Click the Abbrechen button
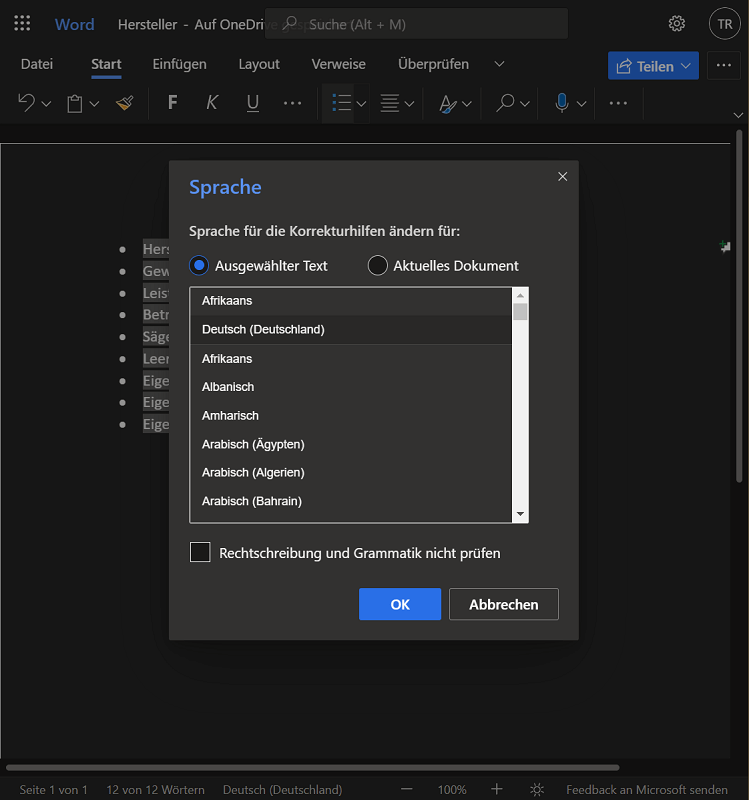Image resolution: width=749 pixels, height=800 pixels. click(504, 604)
